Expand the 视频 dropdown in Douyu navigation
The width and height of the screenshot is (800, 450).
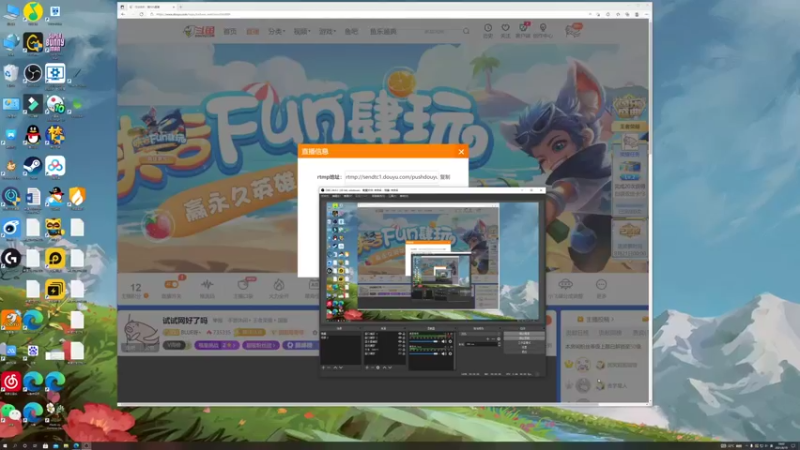302,31
